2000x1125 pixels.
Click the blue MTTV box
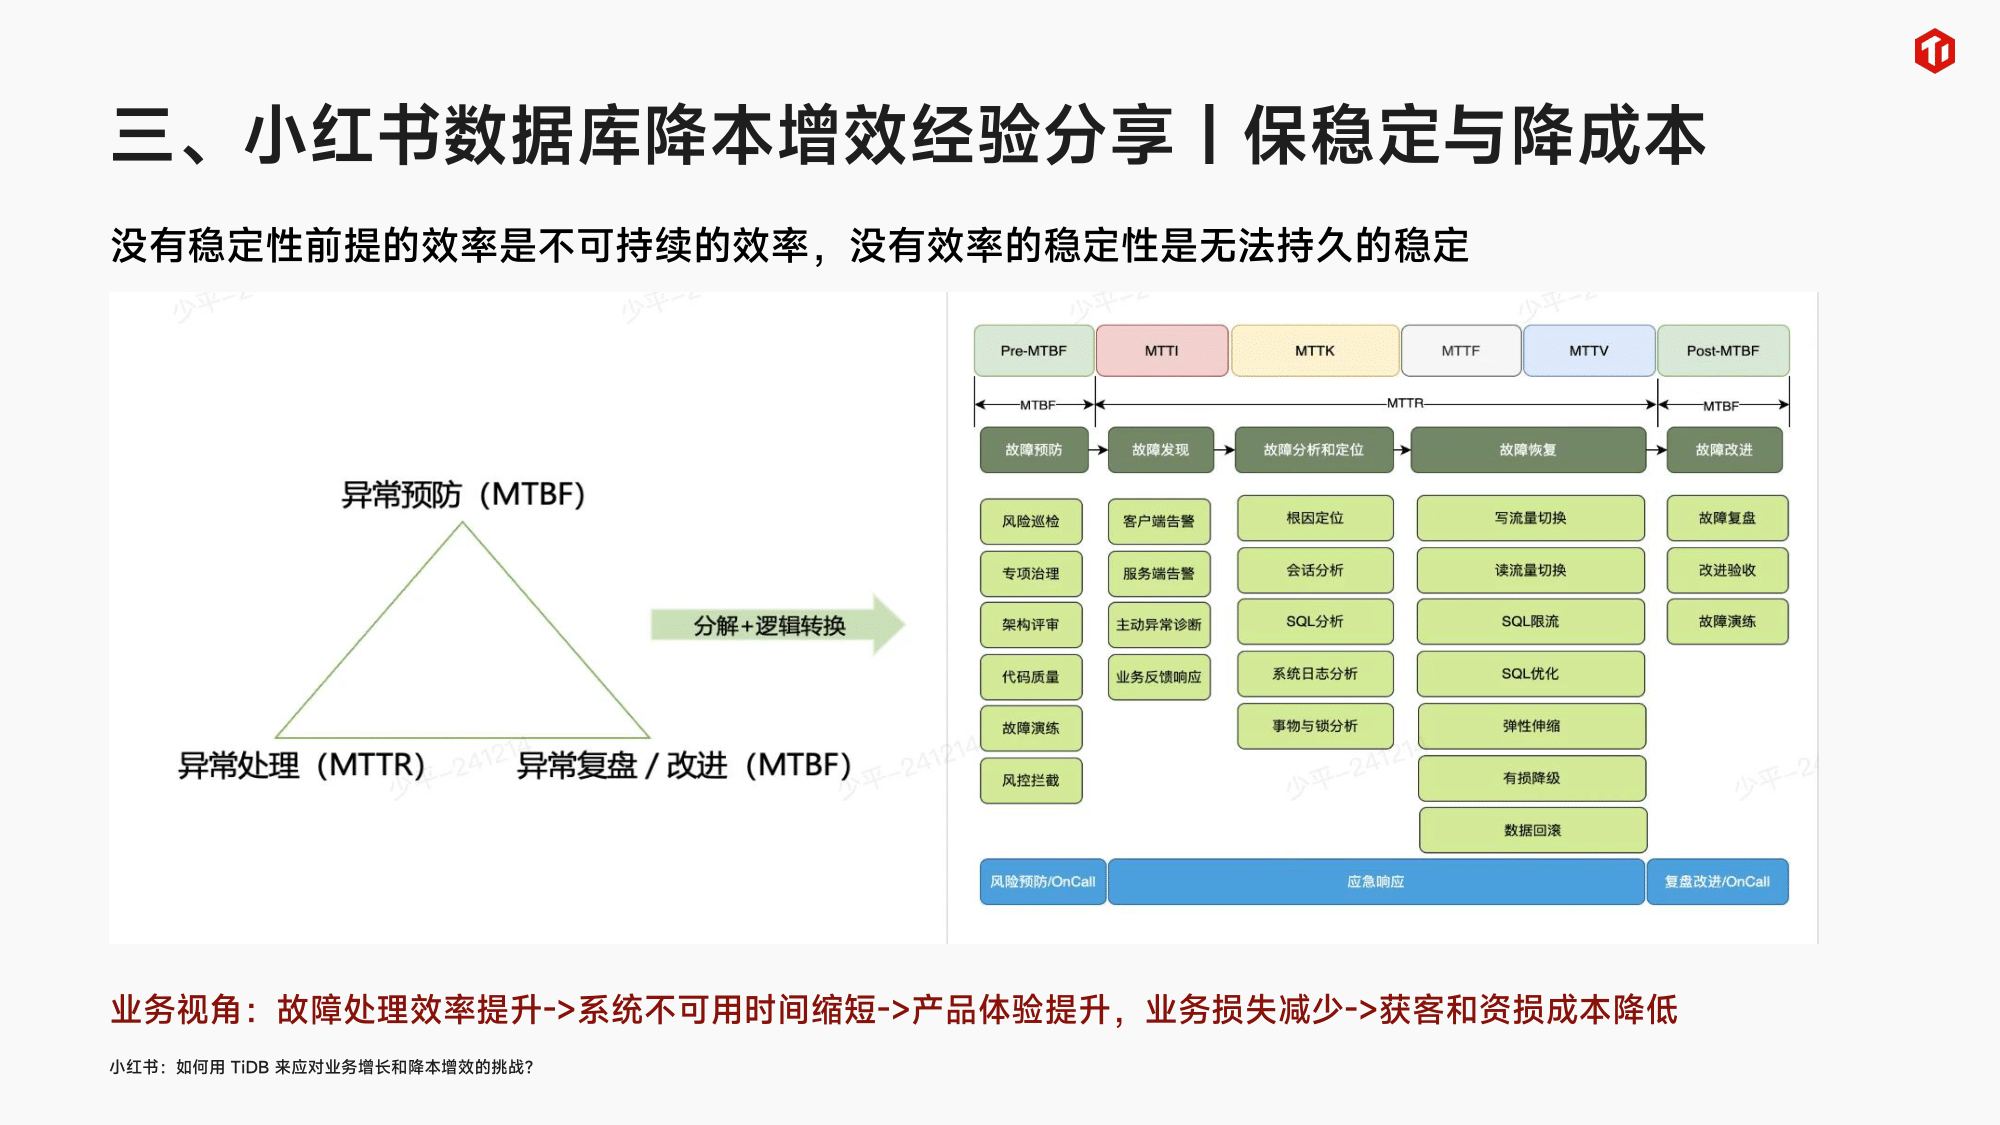pyautogui.click(x=1588, y=351)
